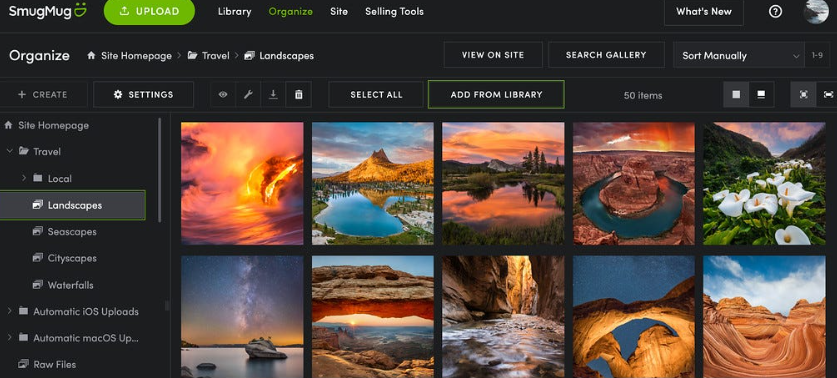
Task: Select the white calla lilies photo
Action: (x=764, y=184)
